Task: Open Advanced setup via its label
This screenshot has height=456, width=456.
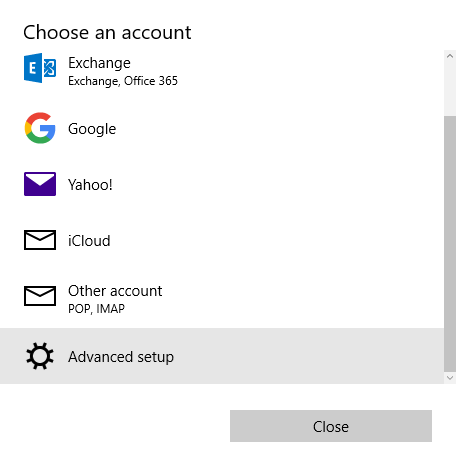Action: point(121,357)
